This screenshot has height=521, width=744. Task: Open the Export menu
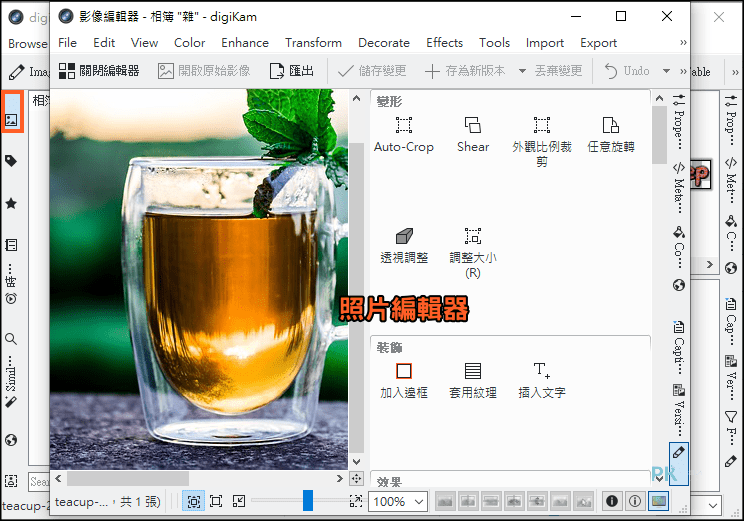point(598,43)
